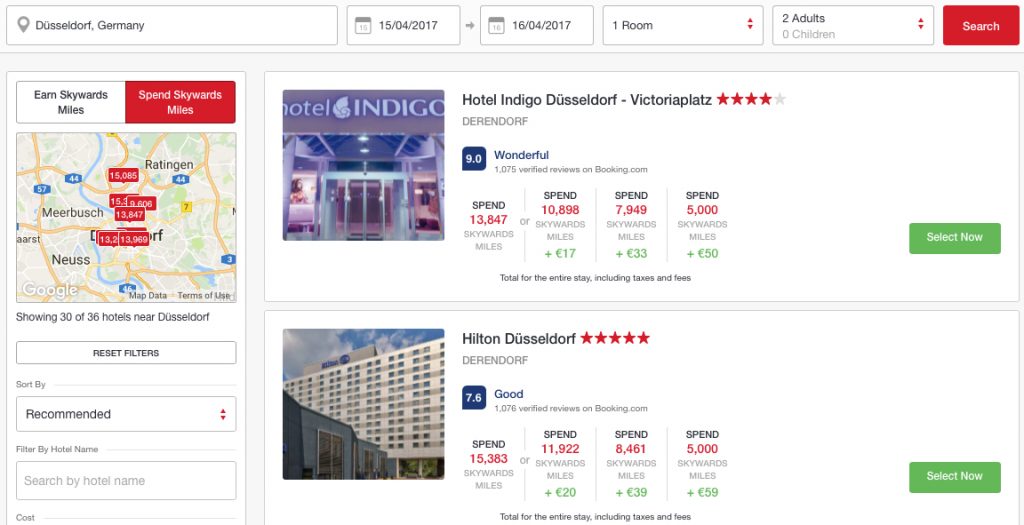This screenshot has height=525, width=1024.
Task: Open Hotel Indigo Düsseldorf - Victoriaplatz title link
Action: [586, 100]
